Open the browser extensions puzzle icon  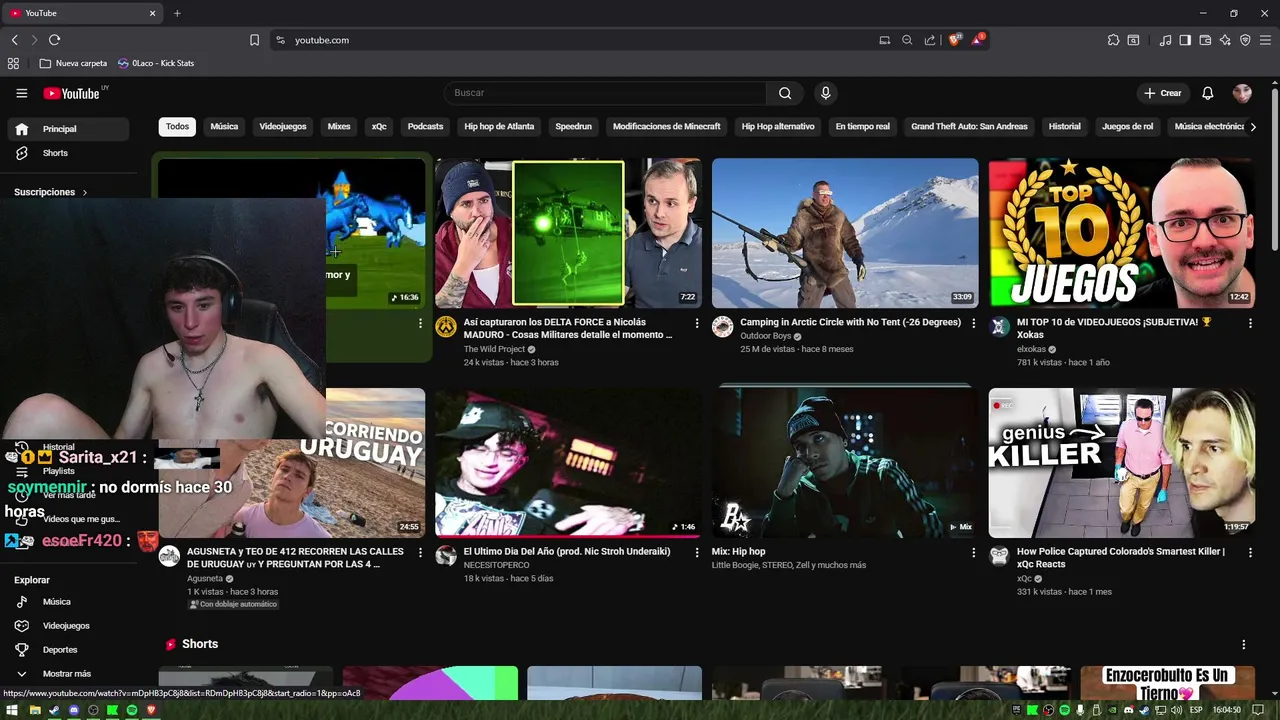click(x=1113, y=40)
